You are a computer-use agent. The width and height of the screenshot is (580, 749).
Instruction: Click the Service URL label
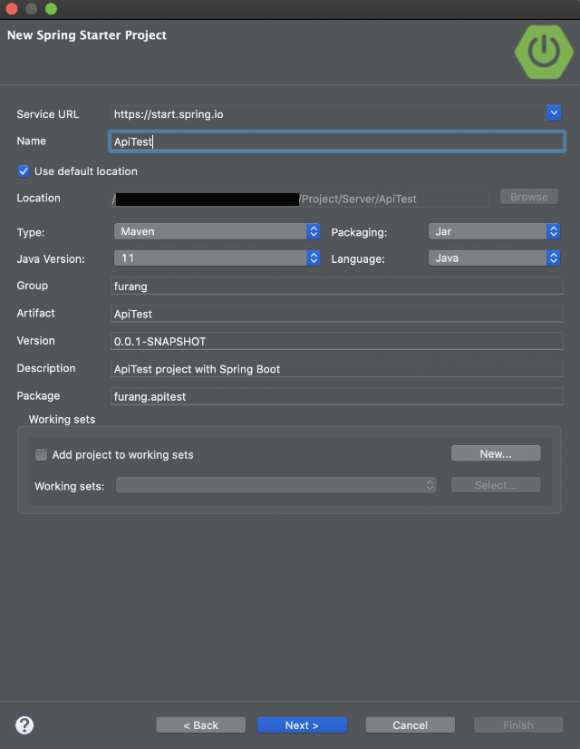[48, 114]
